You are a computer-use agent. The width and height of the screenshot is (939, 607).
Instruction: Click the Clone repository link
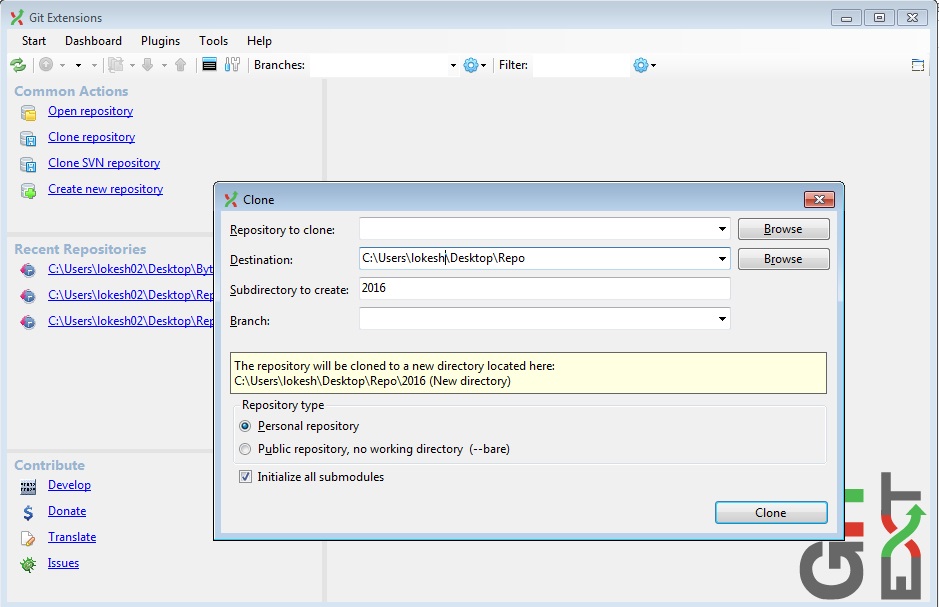[92, 137]
